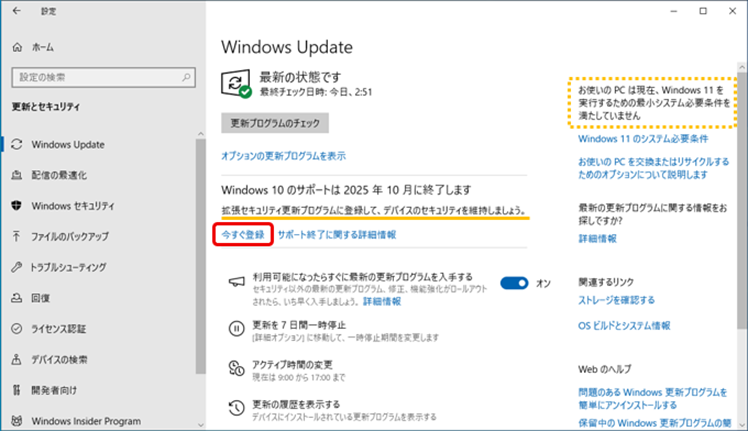Open the Home (ホーム) icon
Viewport: 748px width, 431px height.
17,47
